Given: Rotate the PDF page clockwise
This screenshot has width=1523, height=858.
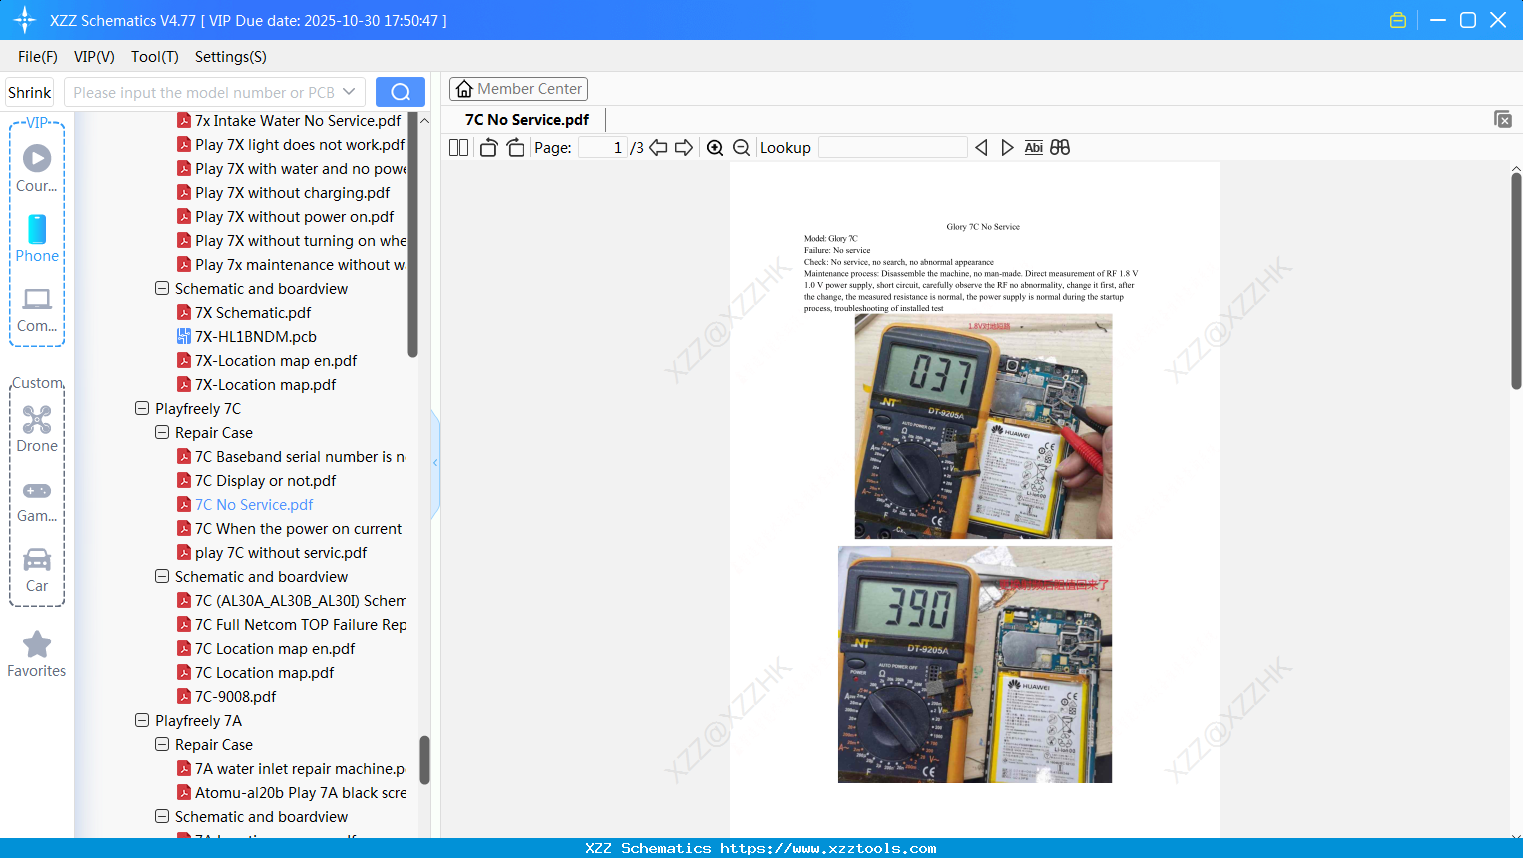Looking at the screenshot, I should point(516,148).
